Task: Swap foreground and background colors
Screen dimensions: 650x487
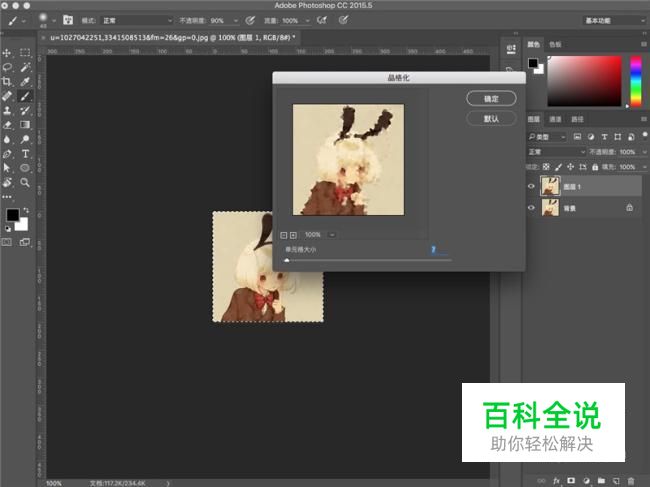Action: pyautogui.click(x=26, y=211)
